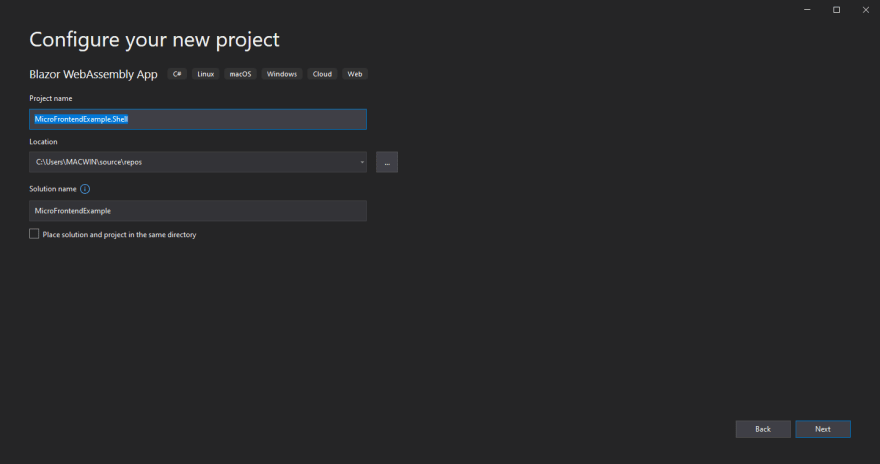Viewport: 880px width, 464px height.
Task: Click the Next button
Action: coord(823,429)
